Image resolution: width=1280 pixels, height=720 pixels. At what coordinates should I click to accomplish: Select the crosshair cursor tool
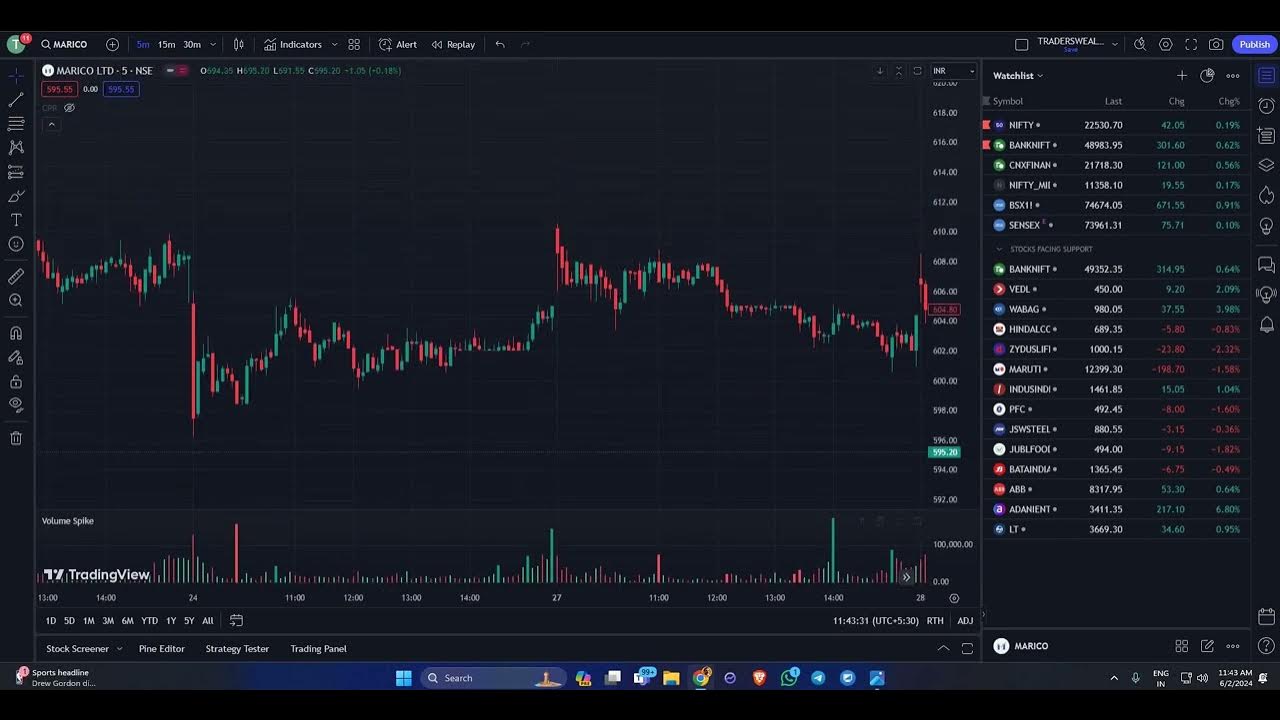click(x=16, y=76)
